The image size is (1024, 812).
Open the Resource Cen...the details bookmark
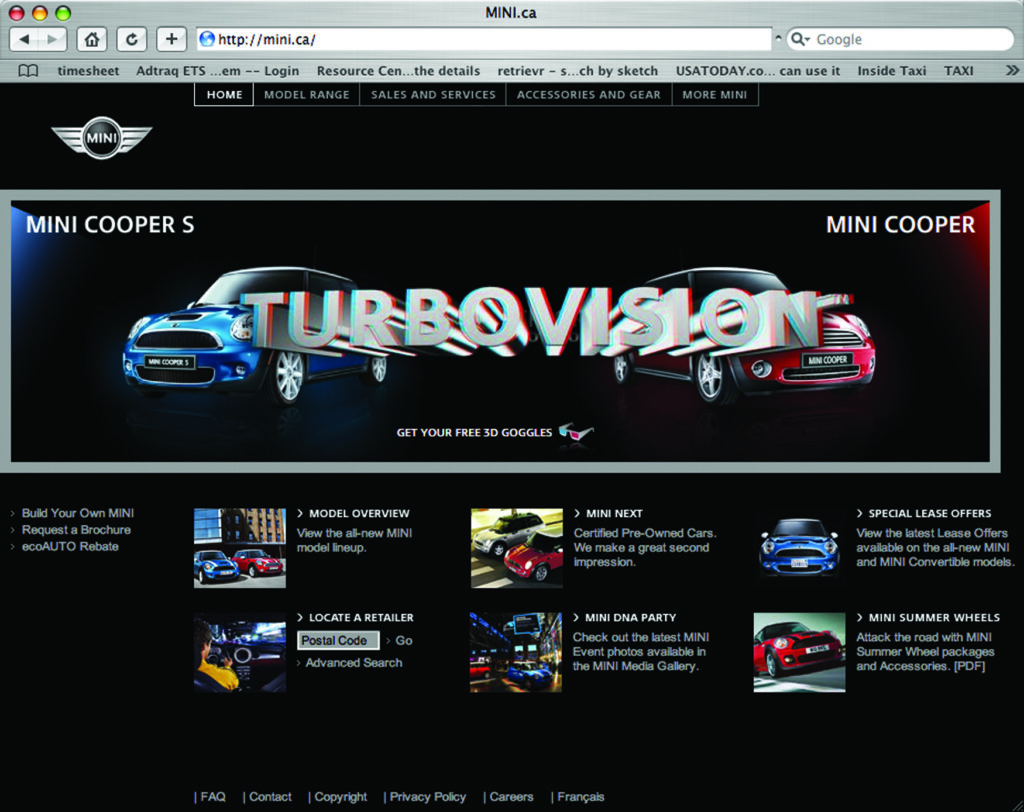point(398,71)
